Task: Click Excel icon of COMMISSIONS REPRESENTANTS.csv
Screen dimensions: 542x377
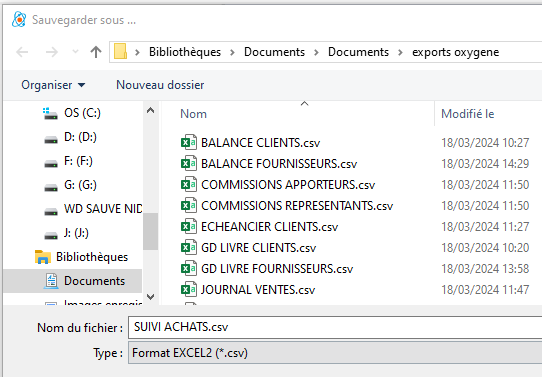Action: click(x=189, y=206)
